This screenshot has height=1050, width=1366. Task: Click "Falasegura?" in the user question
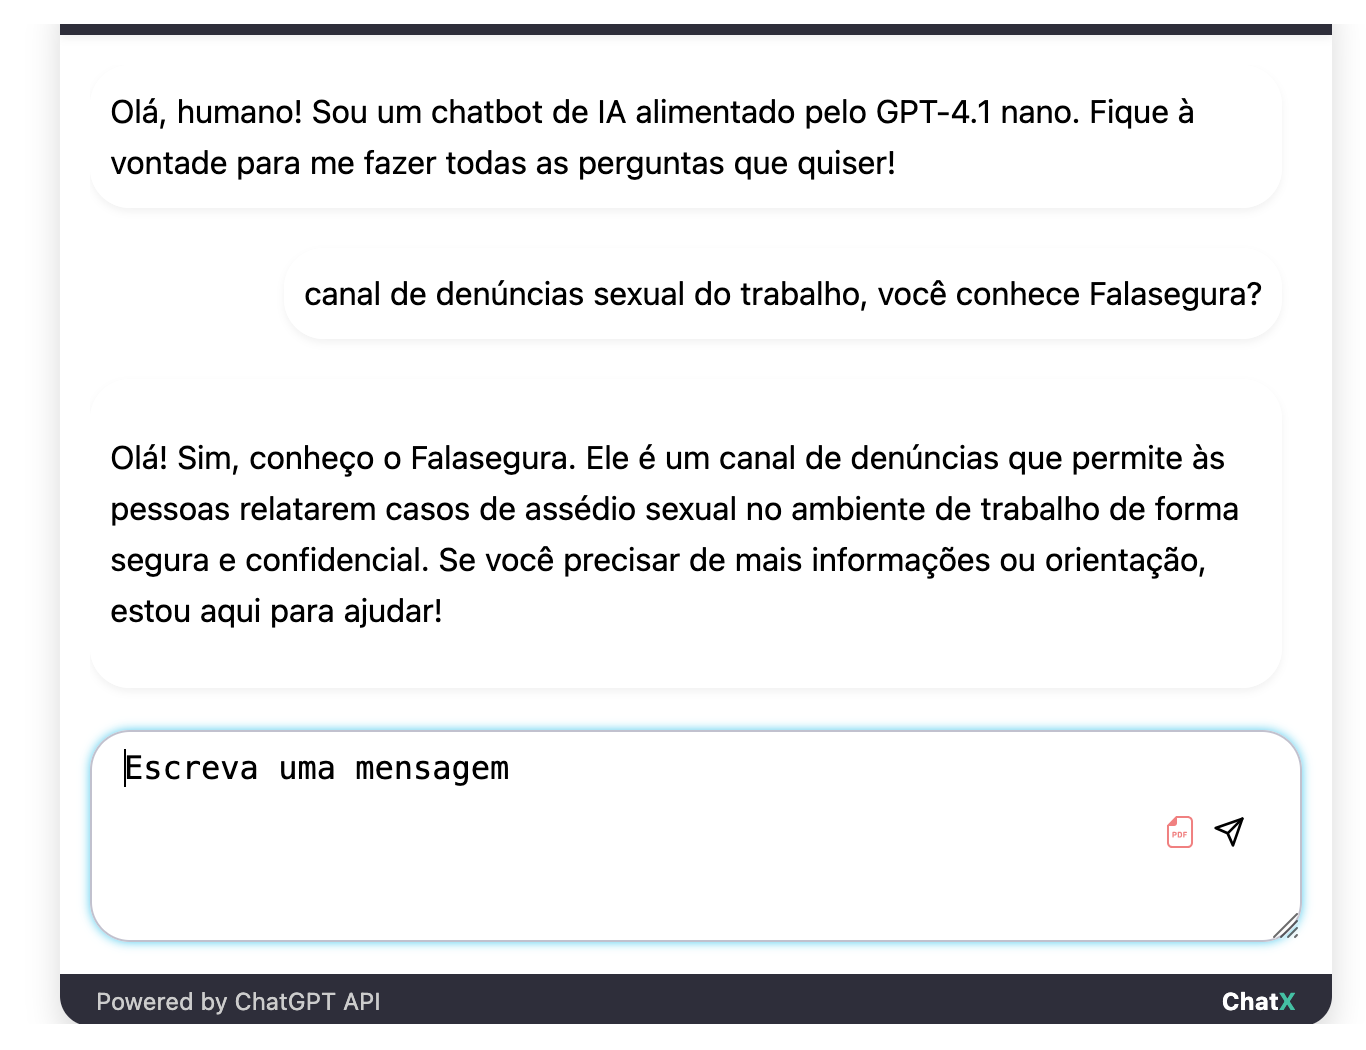pyautogui.click(x=1175, y=294)
